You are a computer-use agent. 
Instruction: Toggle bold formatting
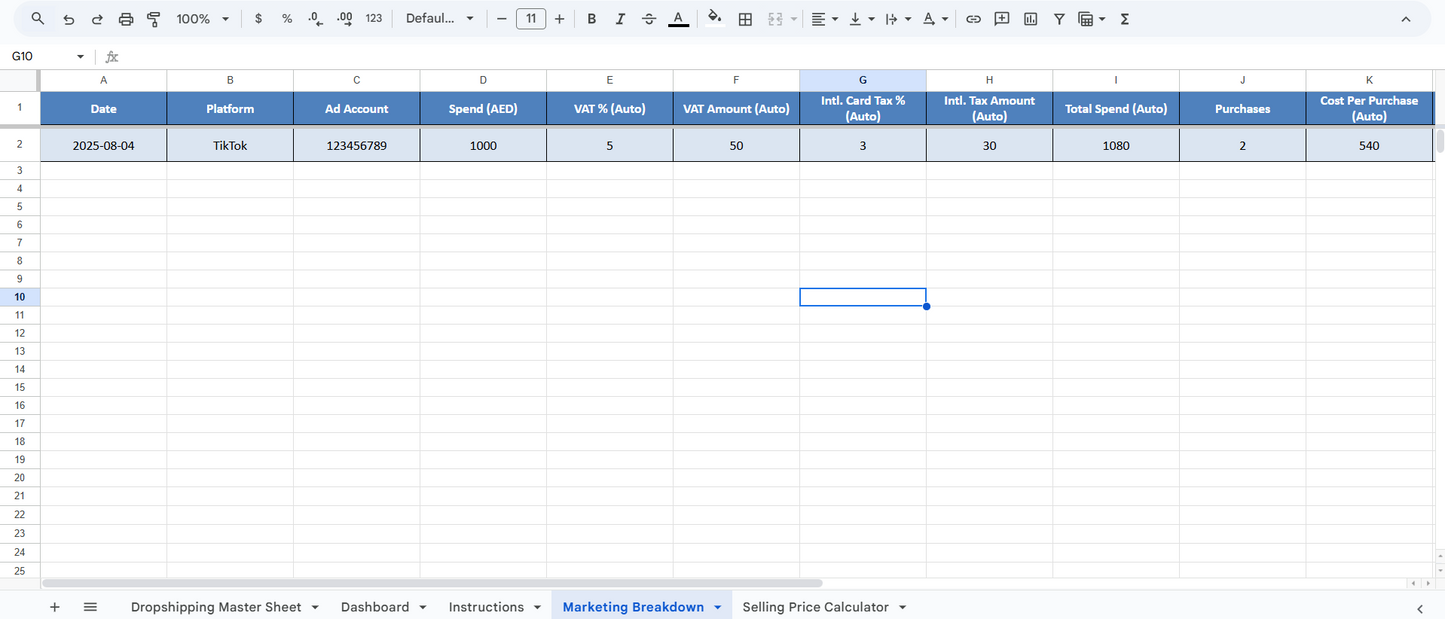point(592,19)
